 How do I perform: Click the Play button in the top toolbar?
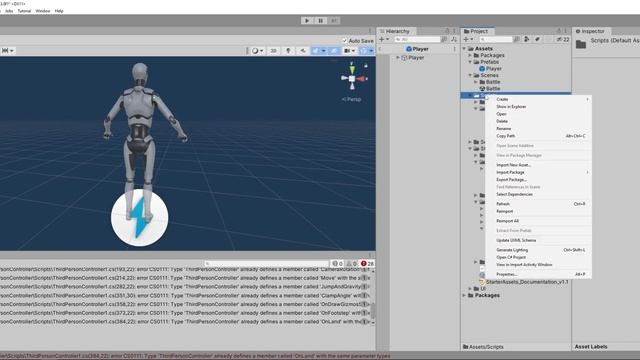[x=307, y=20]
